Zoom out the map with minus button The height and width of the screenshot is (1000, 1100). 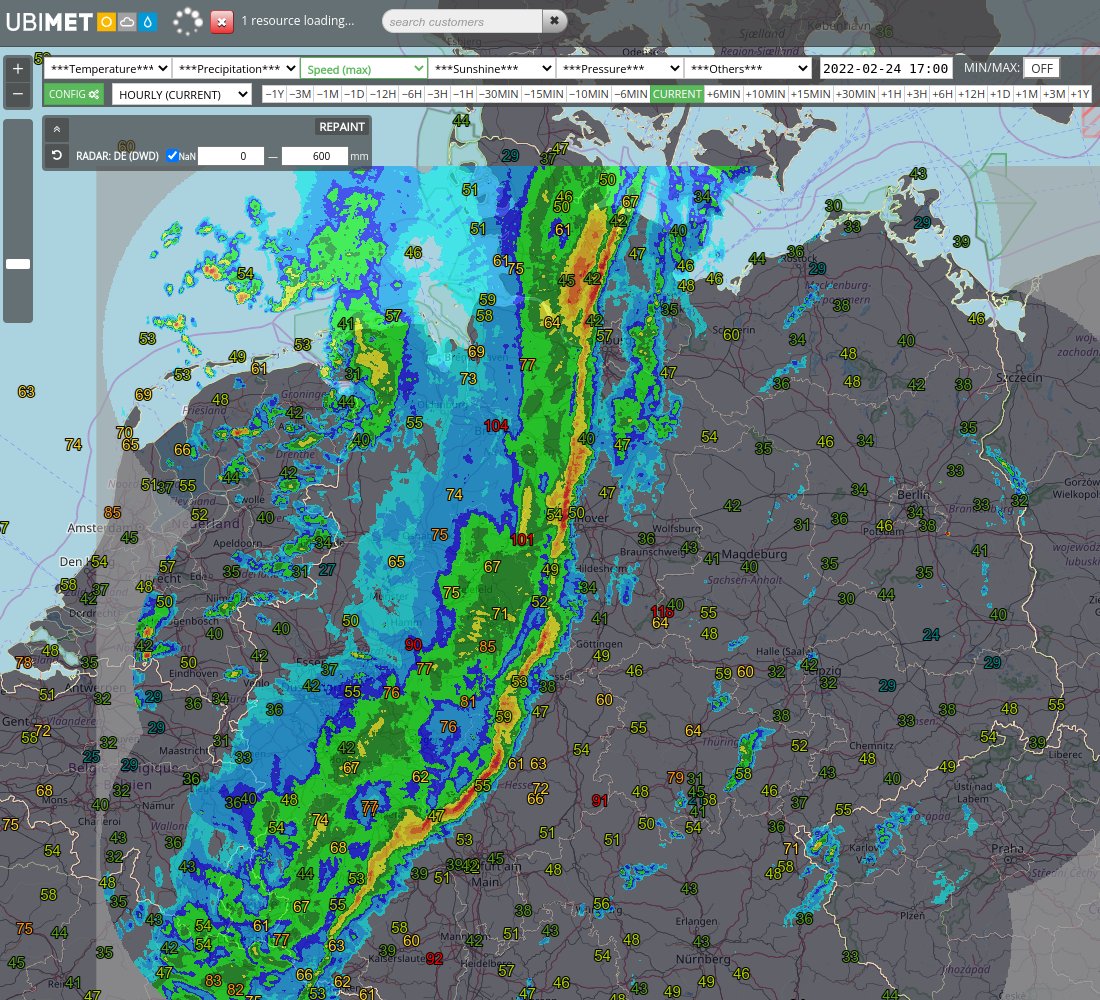click(18, 94)
